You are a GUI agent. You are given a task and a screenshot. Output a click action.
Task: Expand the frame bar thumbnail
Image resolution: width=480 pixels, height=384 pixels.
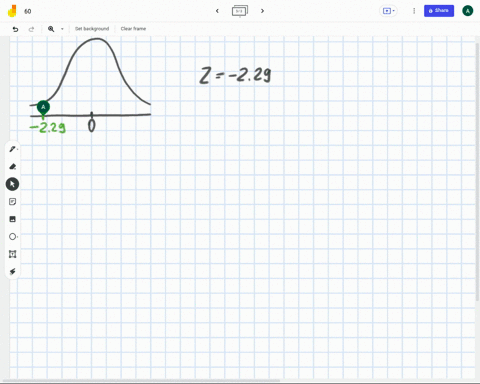pyautogui.click(x=240, y=11)
